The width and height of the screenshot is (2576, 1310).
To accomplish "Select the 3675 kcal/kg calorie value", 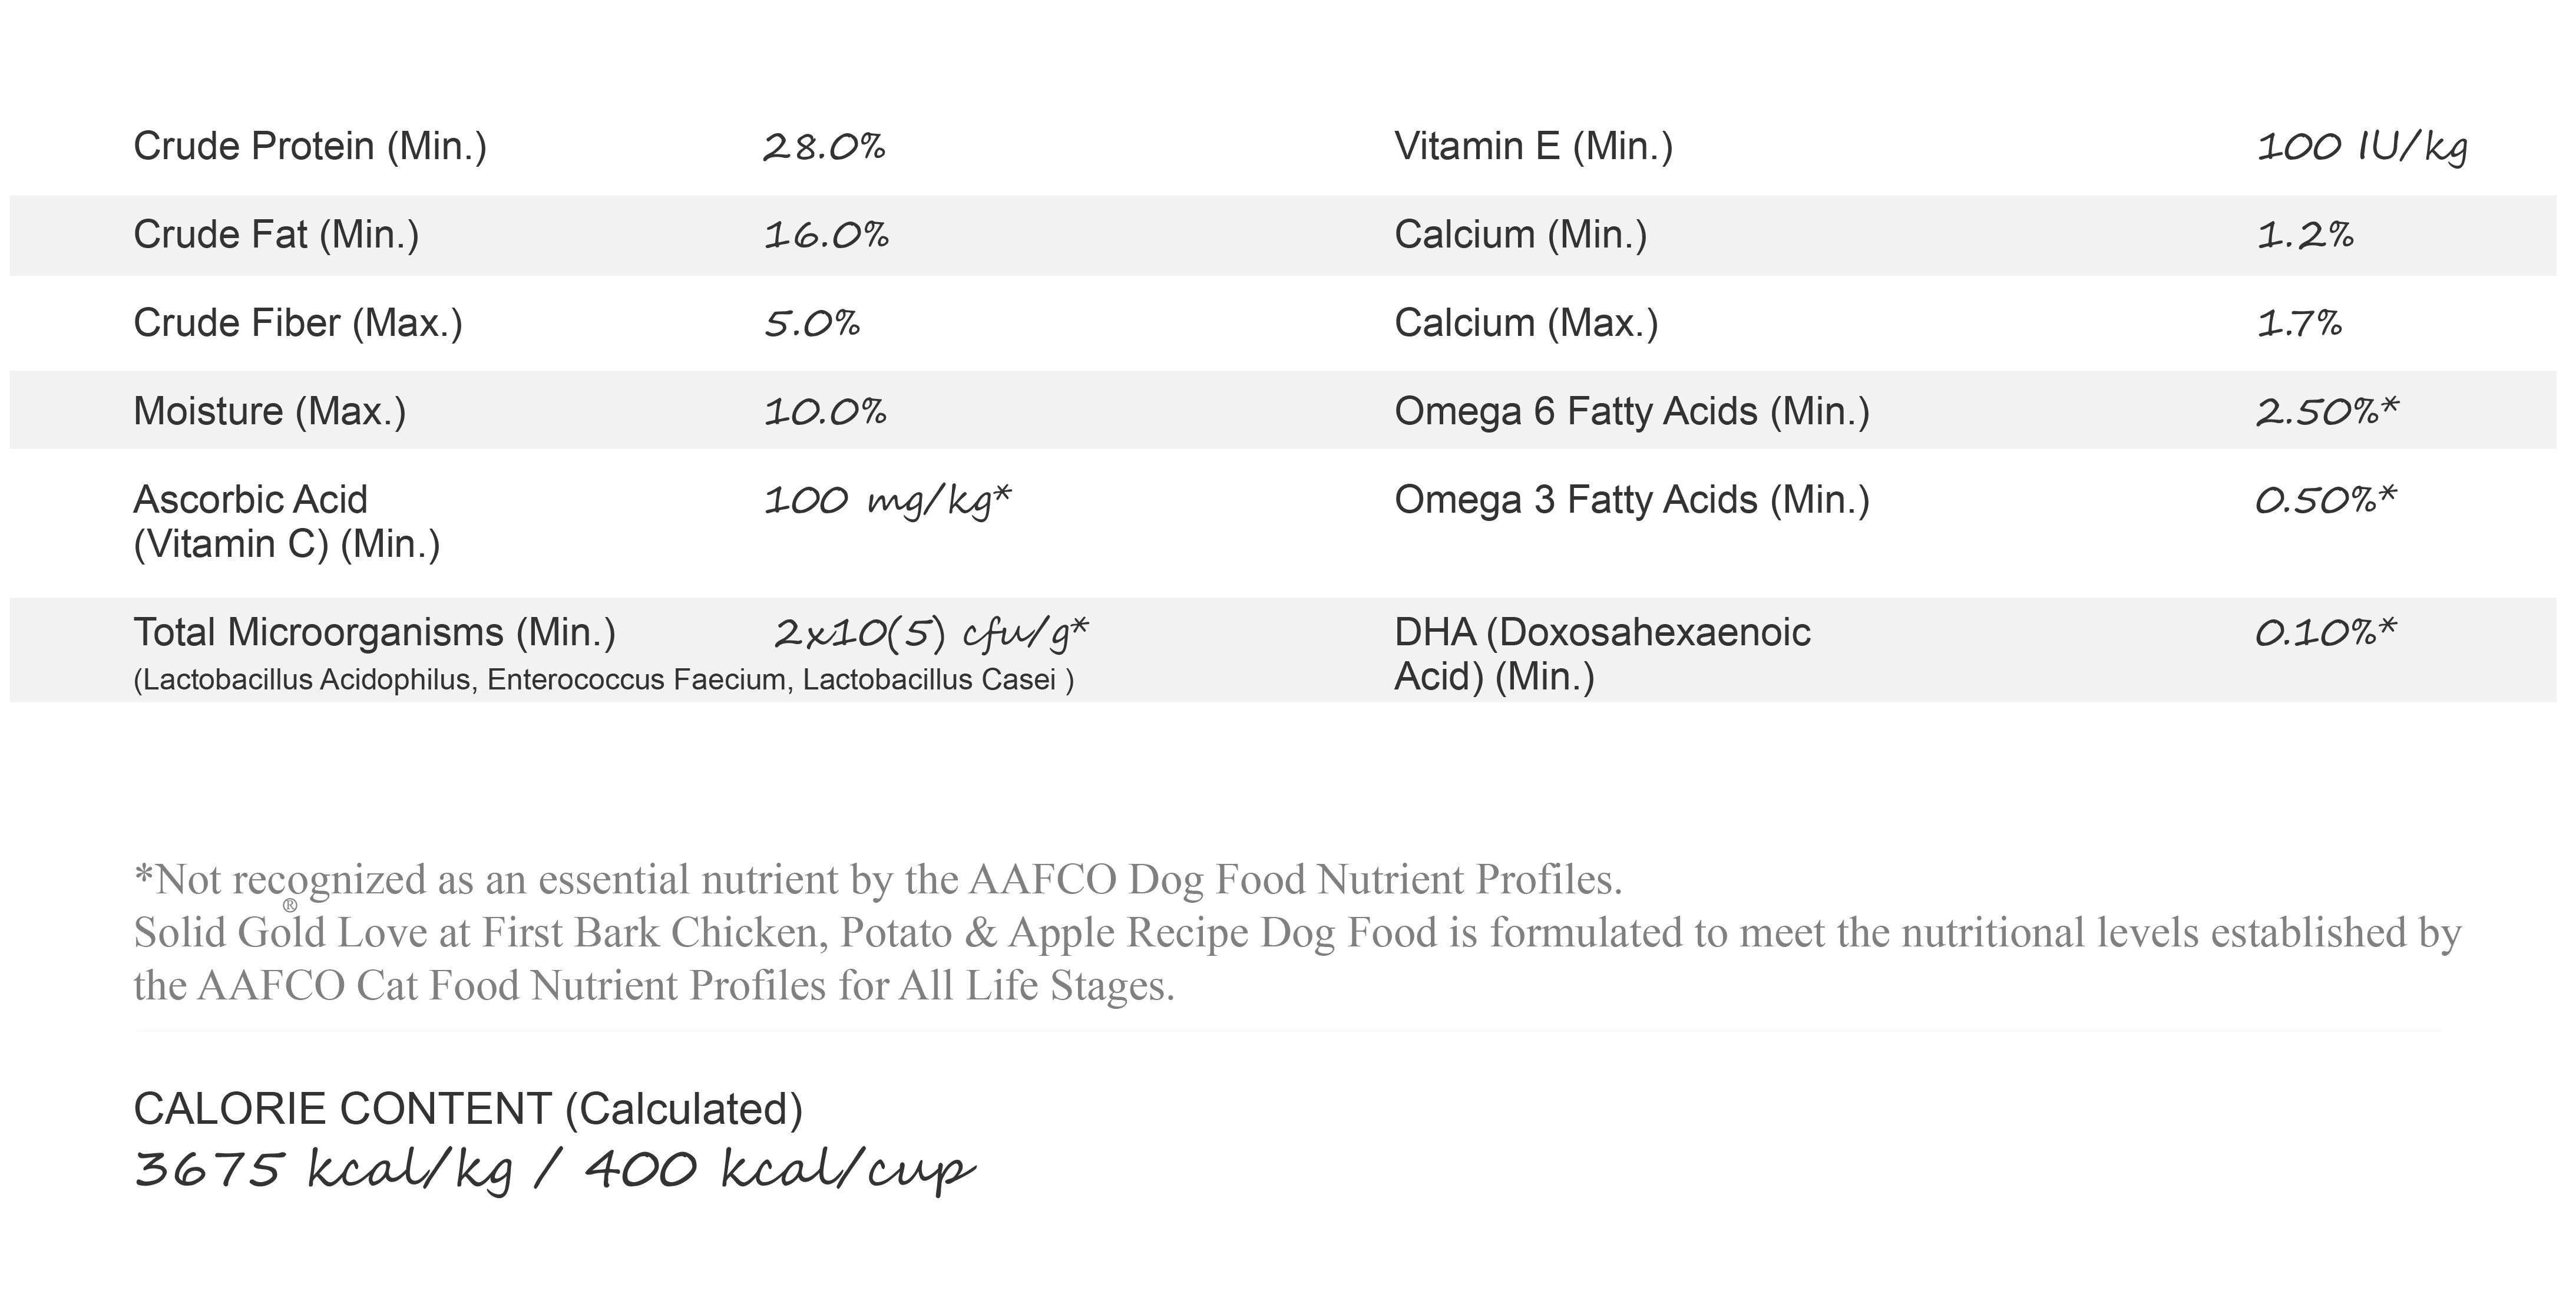I will coord(324,1170).
